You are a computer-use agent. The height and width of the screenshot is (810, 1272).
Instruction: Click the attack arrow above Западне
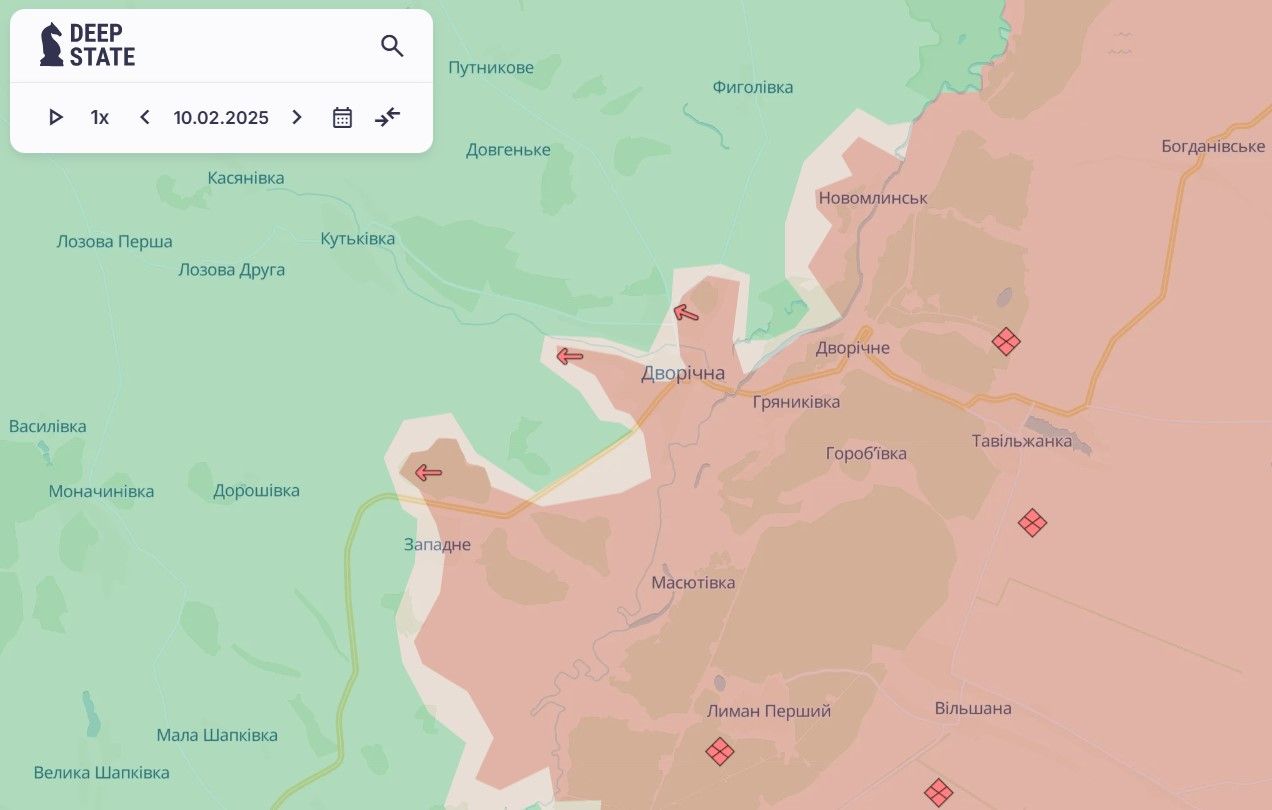click(429, 473)
